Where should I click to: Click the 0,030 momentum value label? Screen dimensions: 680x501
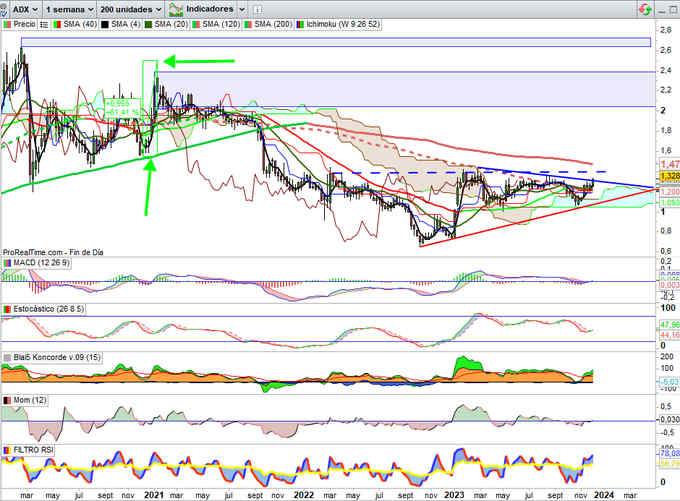click(x=670, y=419)
